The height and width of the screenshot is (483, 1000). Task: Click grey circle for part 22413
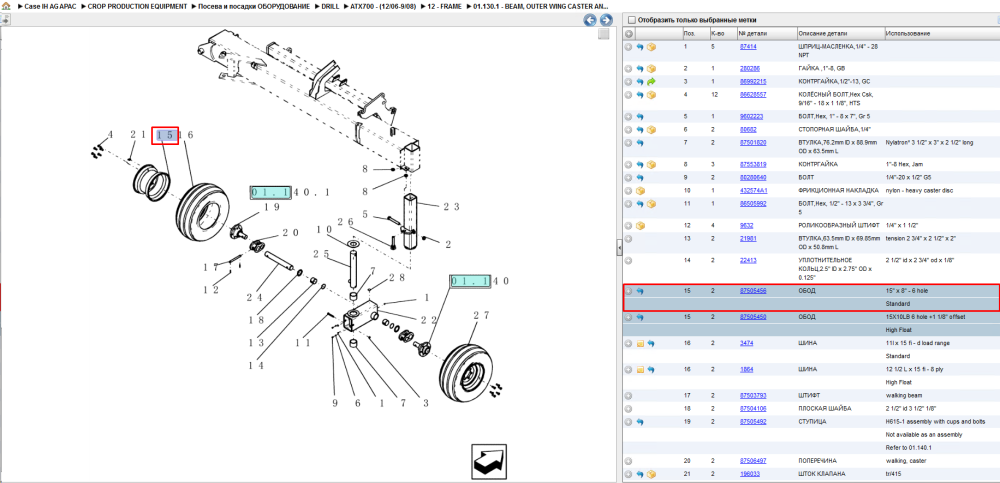tap(628, 260)
